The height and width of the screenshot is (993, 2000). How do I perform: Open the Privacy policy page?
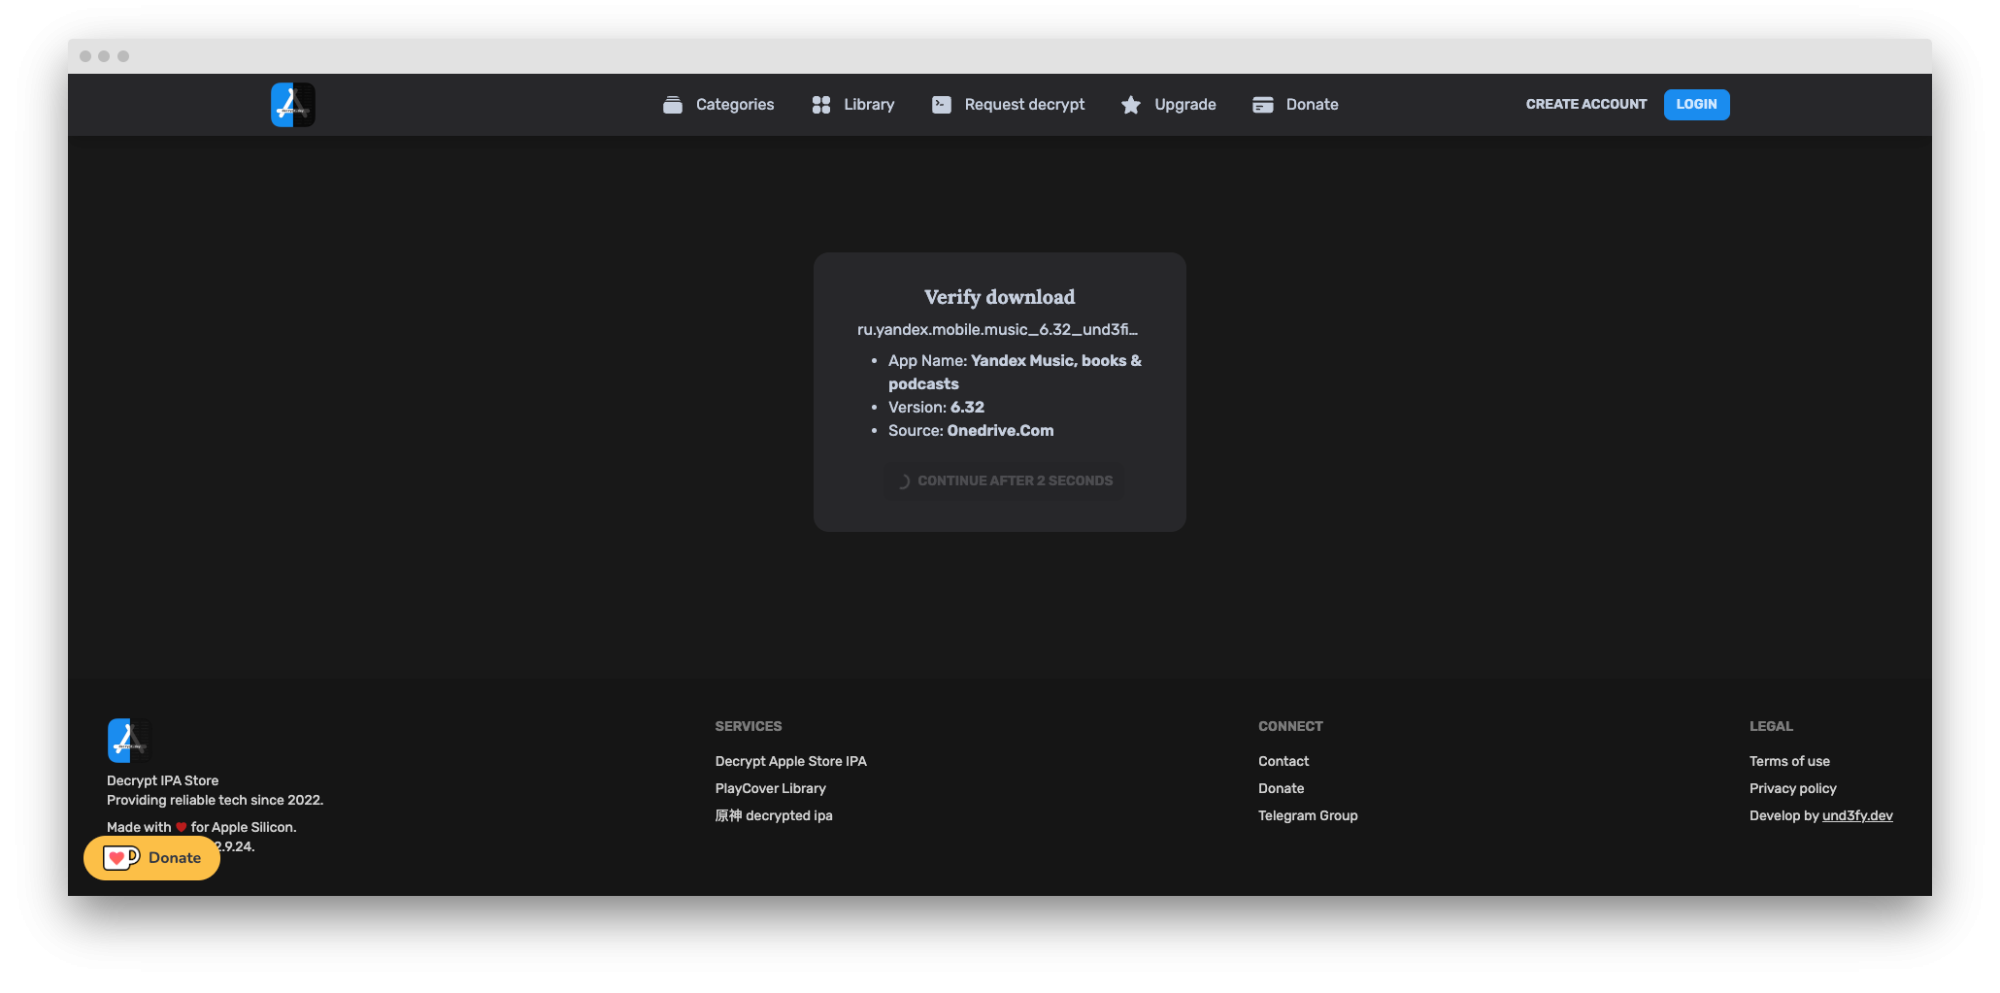tap(1792, 788)
